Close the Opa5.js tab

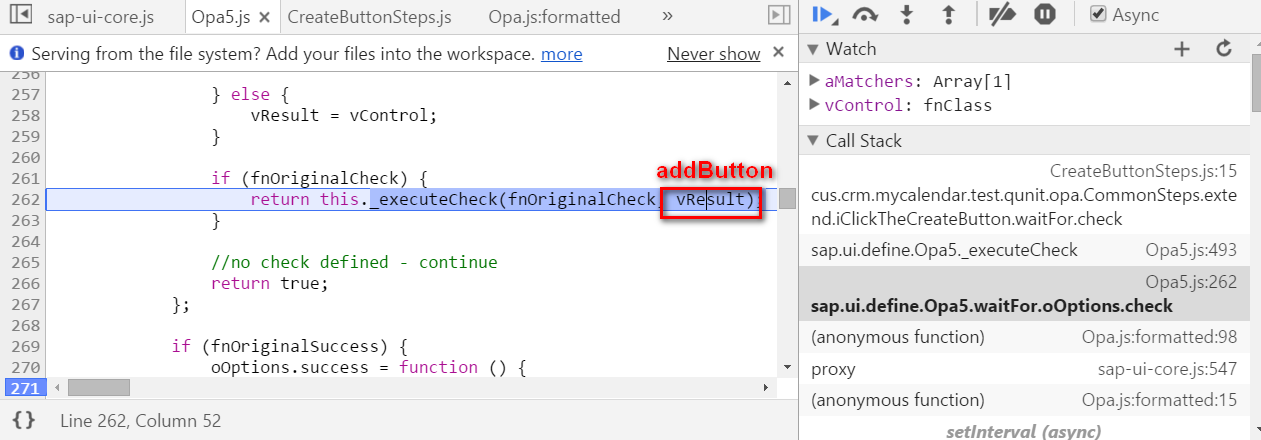tap(264, 18)
